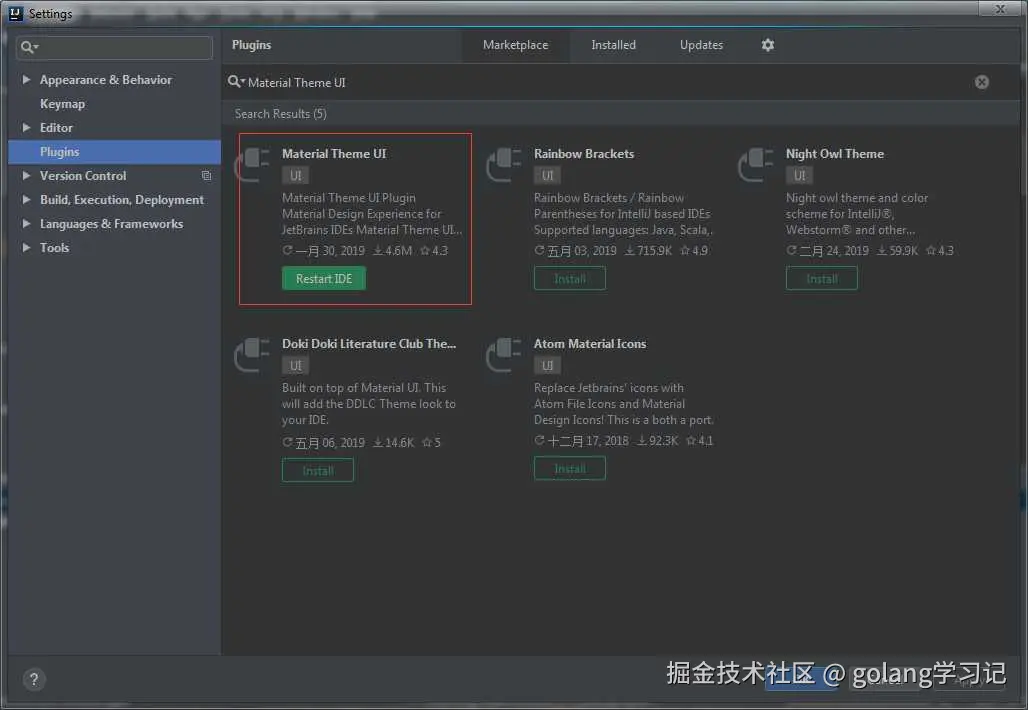Clear the plugin search with the X icon

(981, 82)
